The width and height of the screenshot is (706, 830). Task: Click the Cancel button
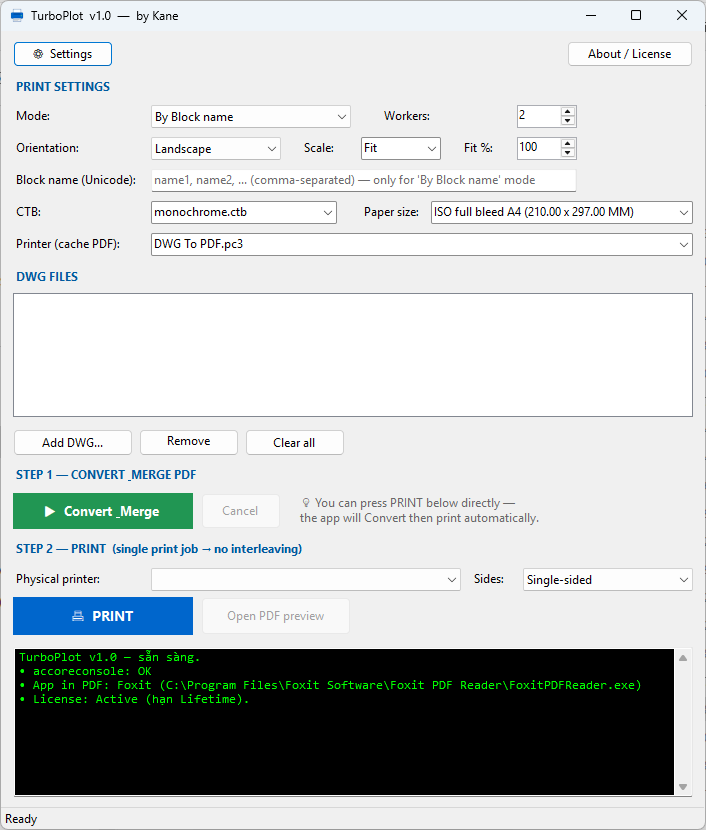241,511
